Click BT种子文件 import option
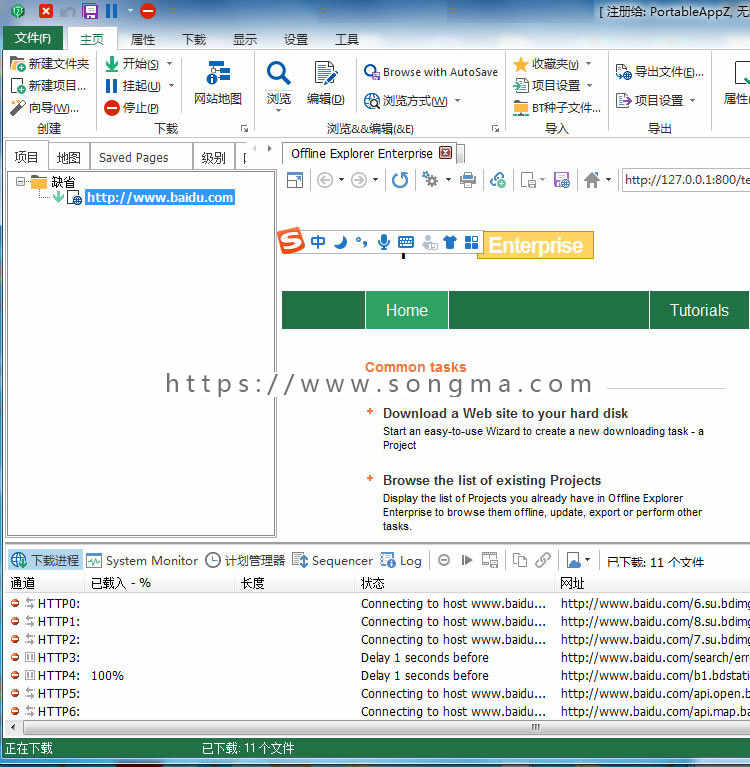 (x=557, y=108)
